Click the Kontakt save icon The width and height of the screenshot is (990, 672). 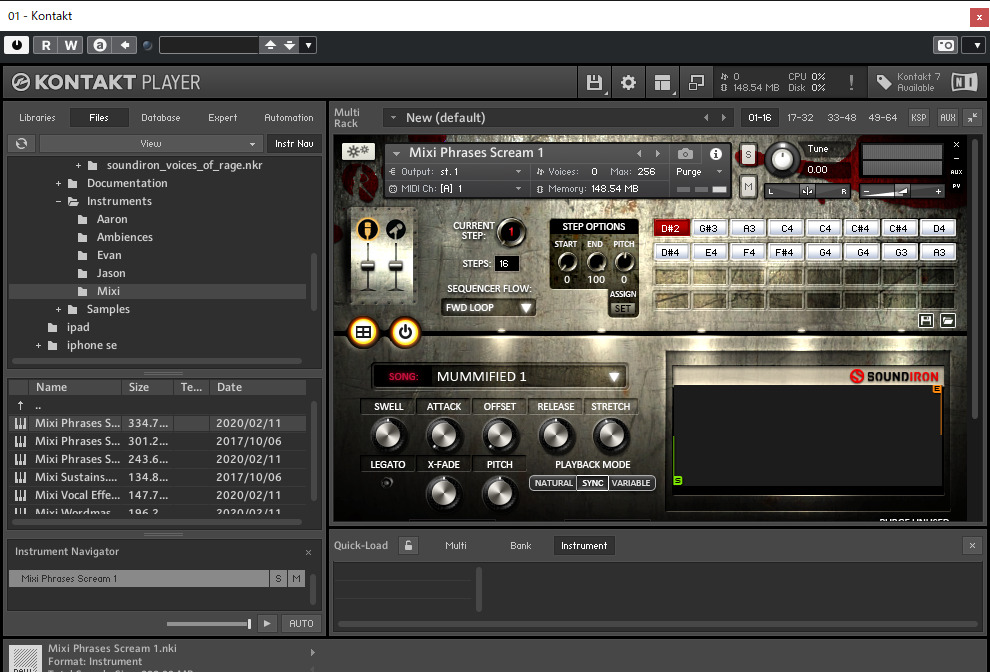[x=594, y=82]
